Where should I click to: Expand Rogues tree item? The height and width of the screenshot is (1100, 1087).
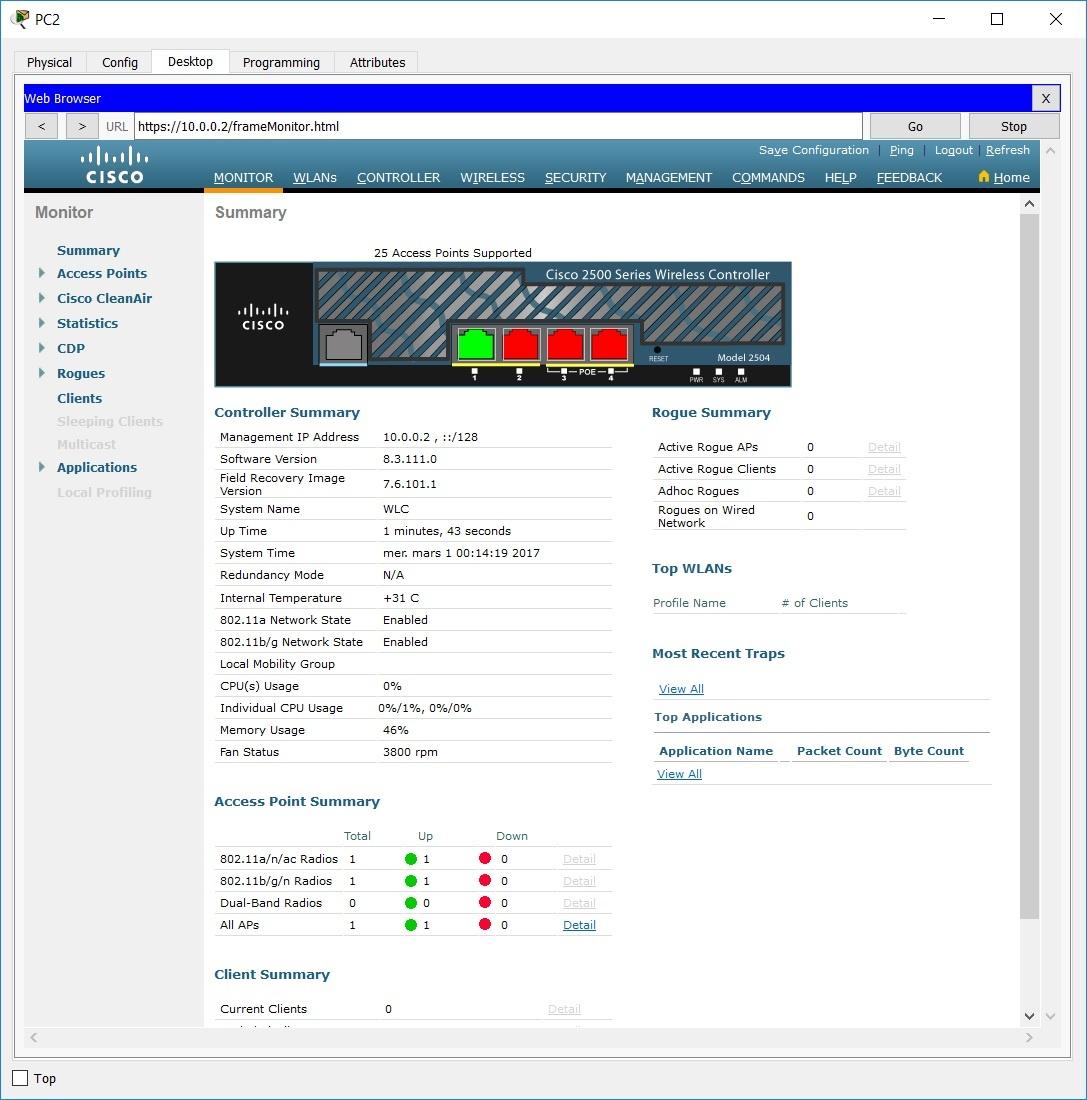click(x=41, y=373)
